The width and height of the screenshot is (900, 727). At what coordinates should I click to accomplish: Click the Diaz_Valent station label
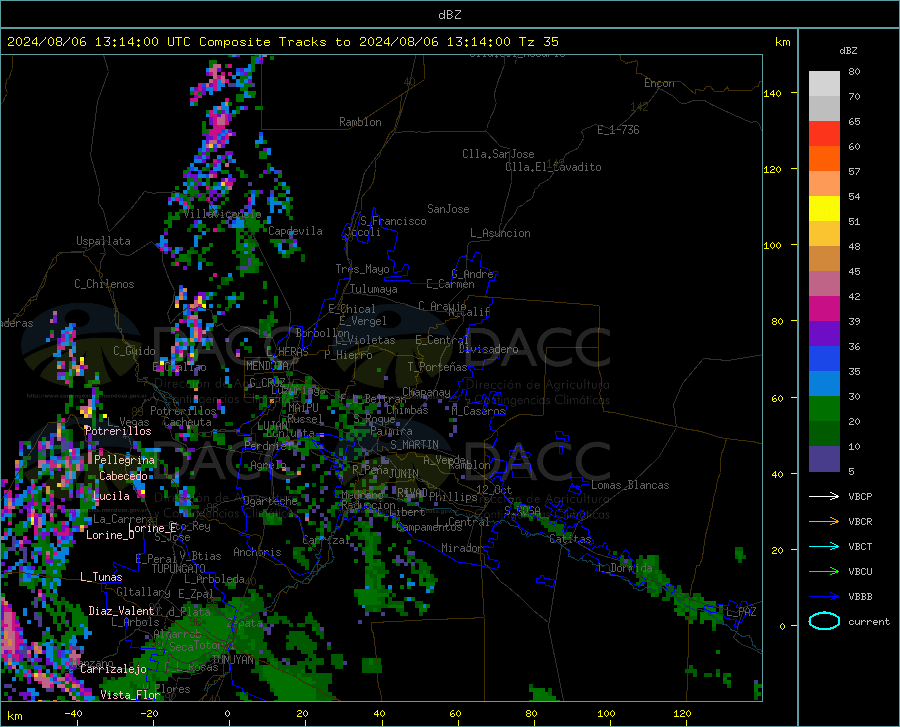pyautogui.click(x=121, y=611)
